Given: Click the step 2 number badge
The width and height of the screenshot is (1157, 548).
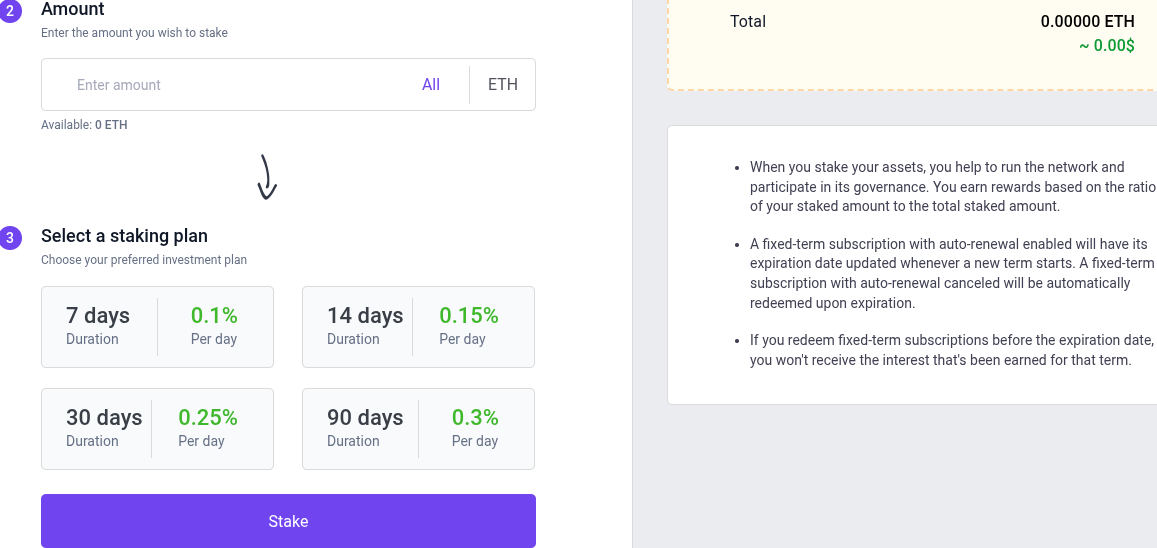Looking at the screenshot, I should pos(8,12).
